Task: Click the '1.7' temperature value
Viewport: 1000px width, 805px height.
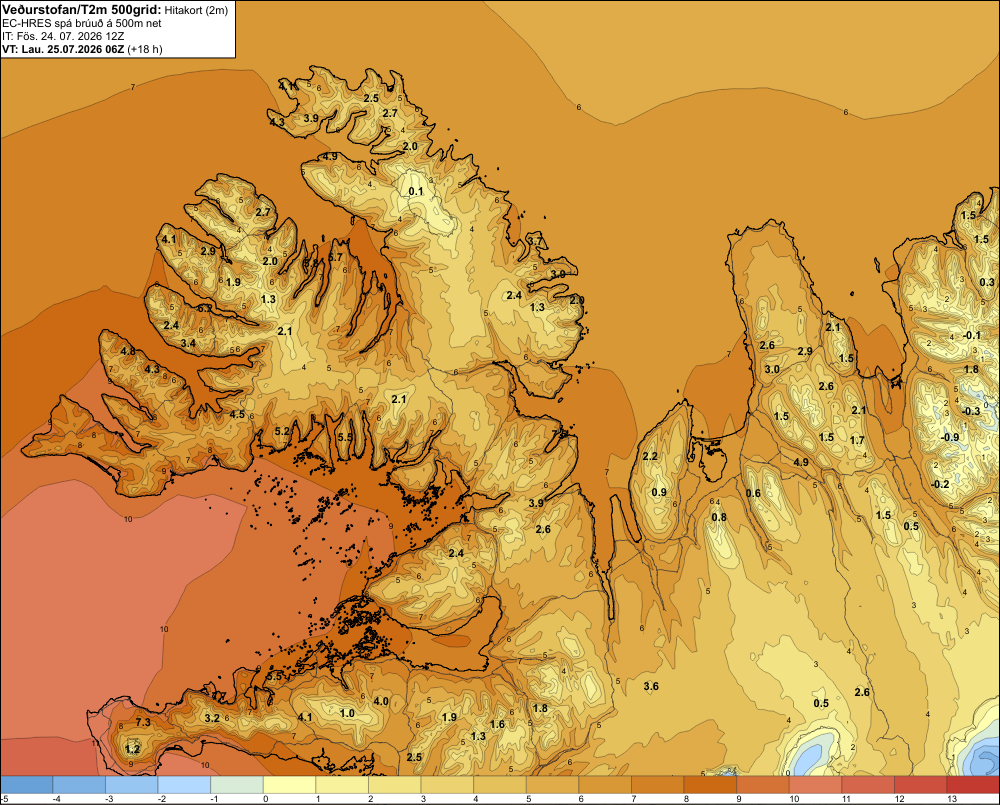Action: pos(857,440)
